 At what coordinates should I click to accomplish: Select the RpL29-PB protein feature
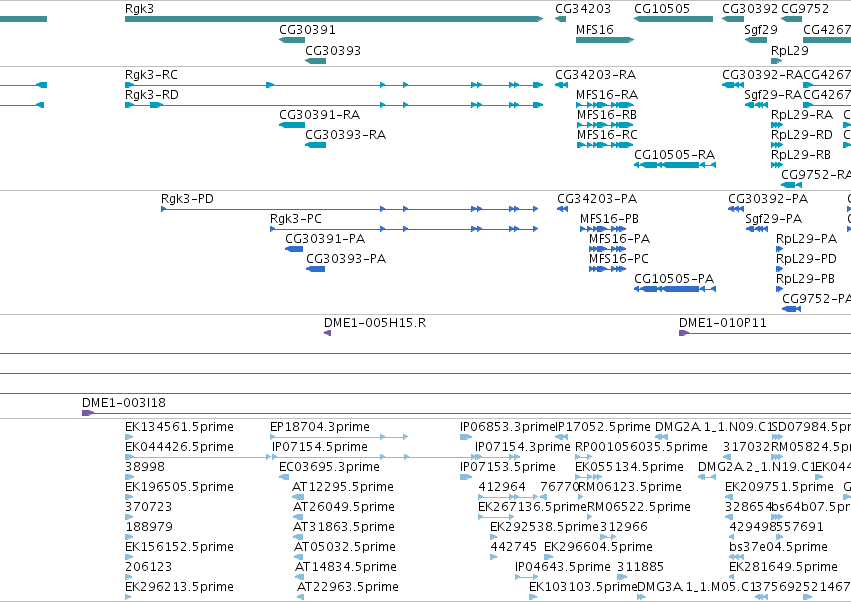pos(779,289)
